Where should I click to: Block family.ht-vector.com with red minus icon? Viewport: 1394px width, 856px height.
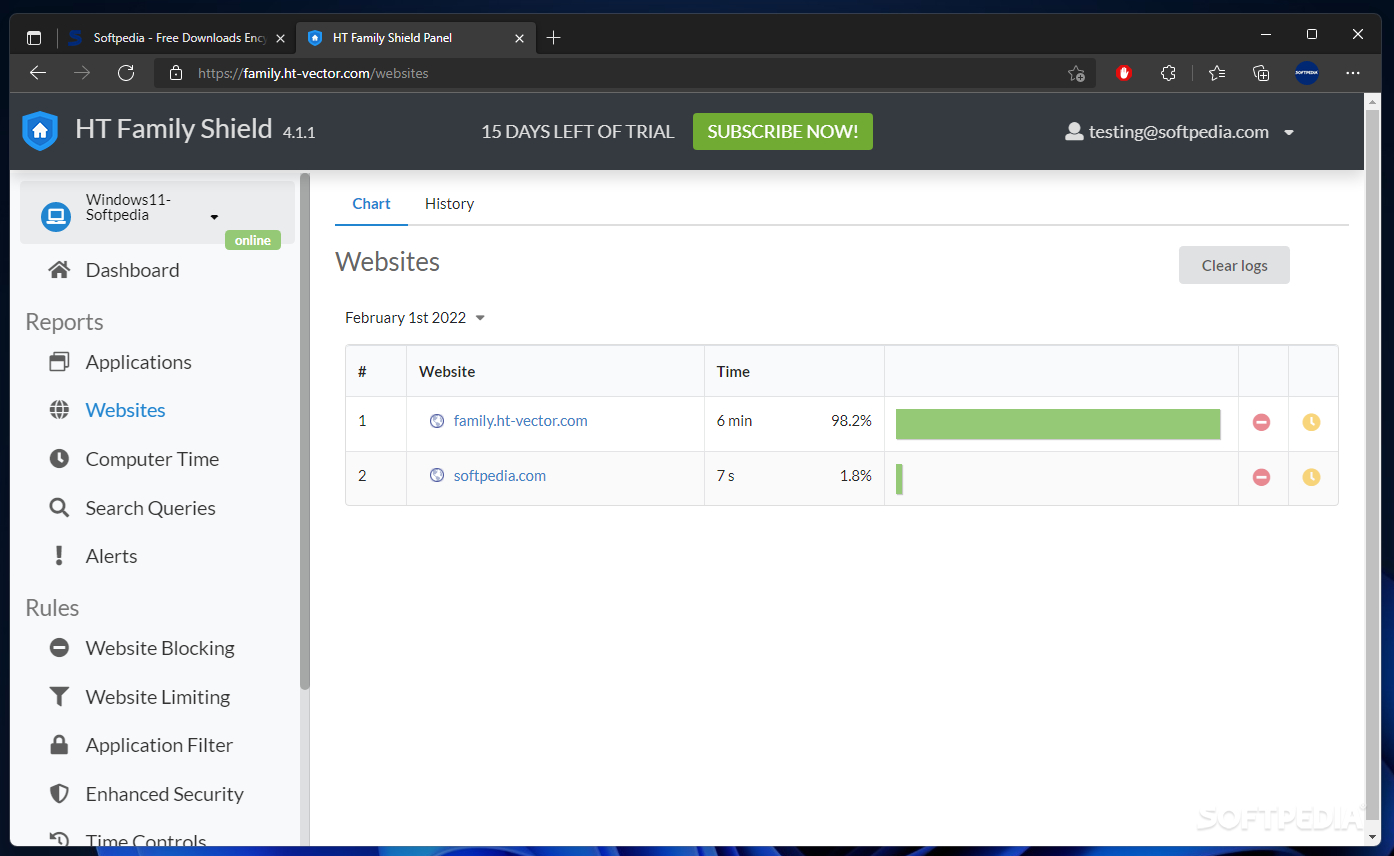(1262, 422)
